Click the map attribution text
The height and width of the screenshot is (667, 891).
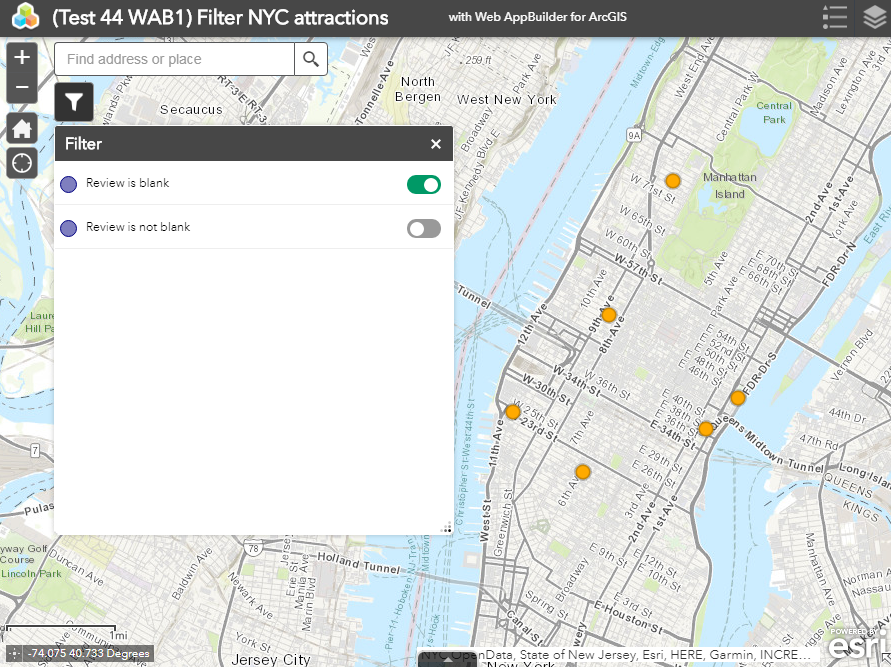[617, 655]
